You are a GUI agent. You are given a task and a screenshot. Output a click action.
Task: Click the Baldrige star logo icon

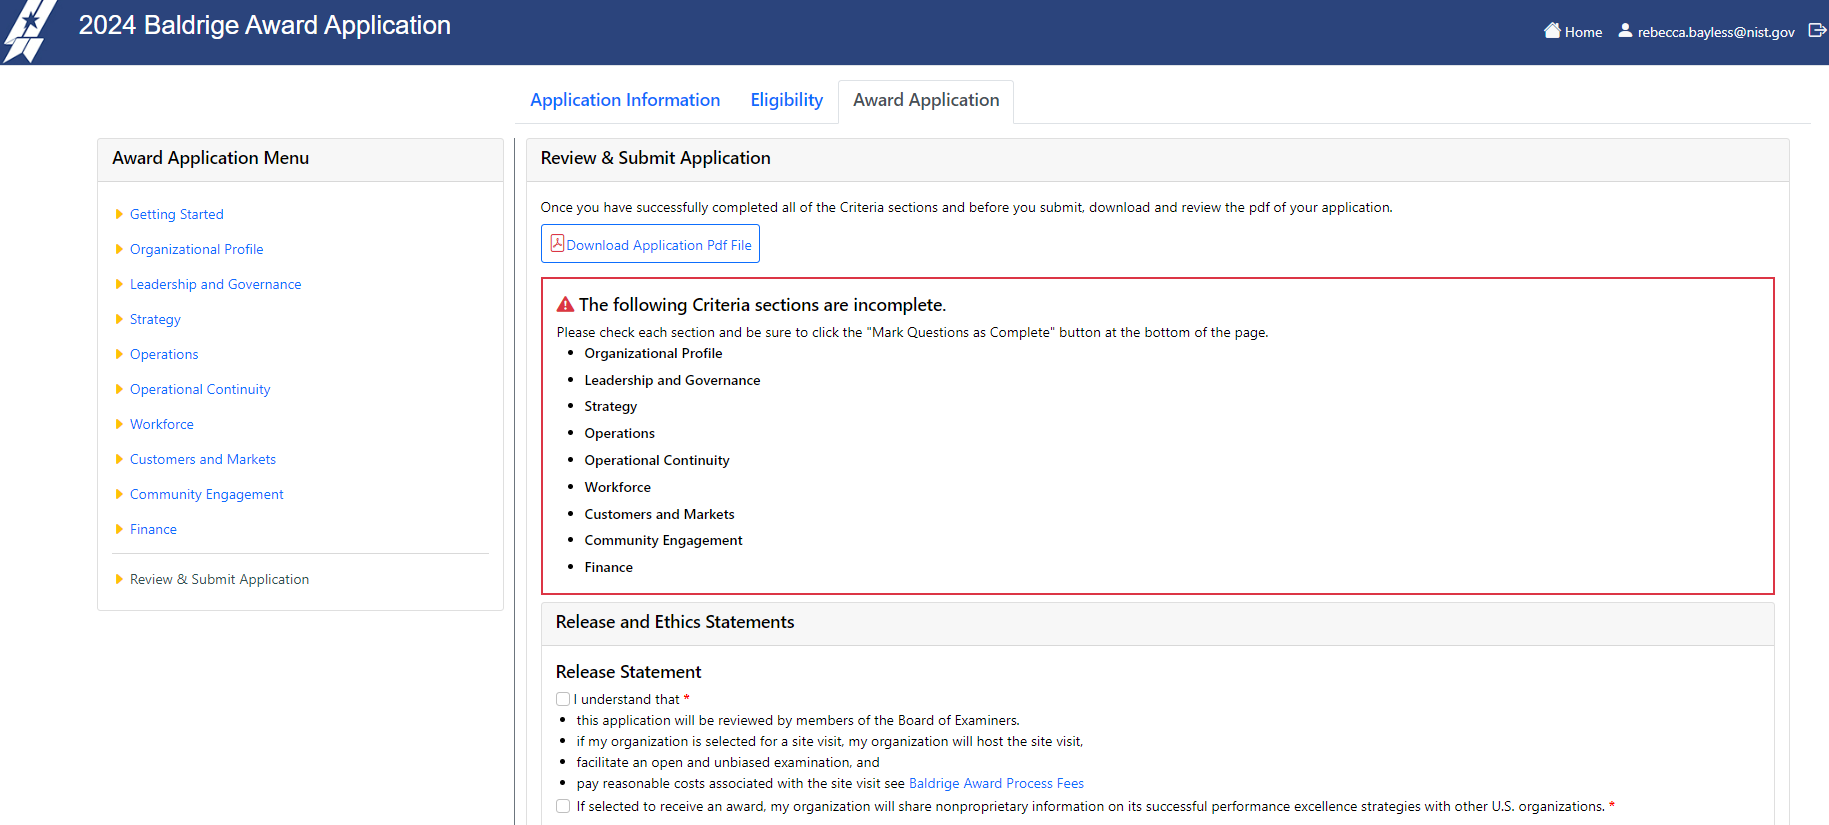point(27,31)
